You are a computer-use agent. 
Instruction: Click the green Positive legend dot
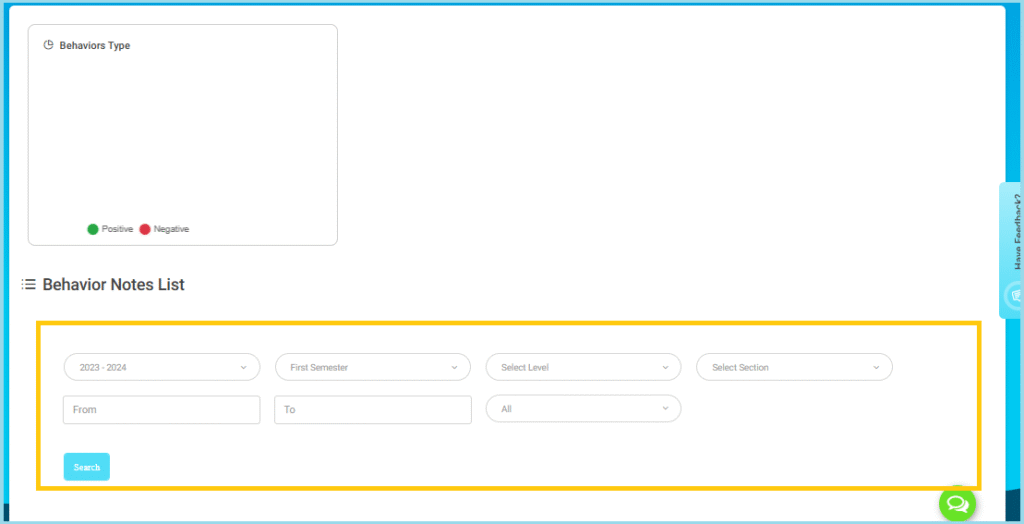[x=93, y=229]
